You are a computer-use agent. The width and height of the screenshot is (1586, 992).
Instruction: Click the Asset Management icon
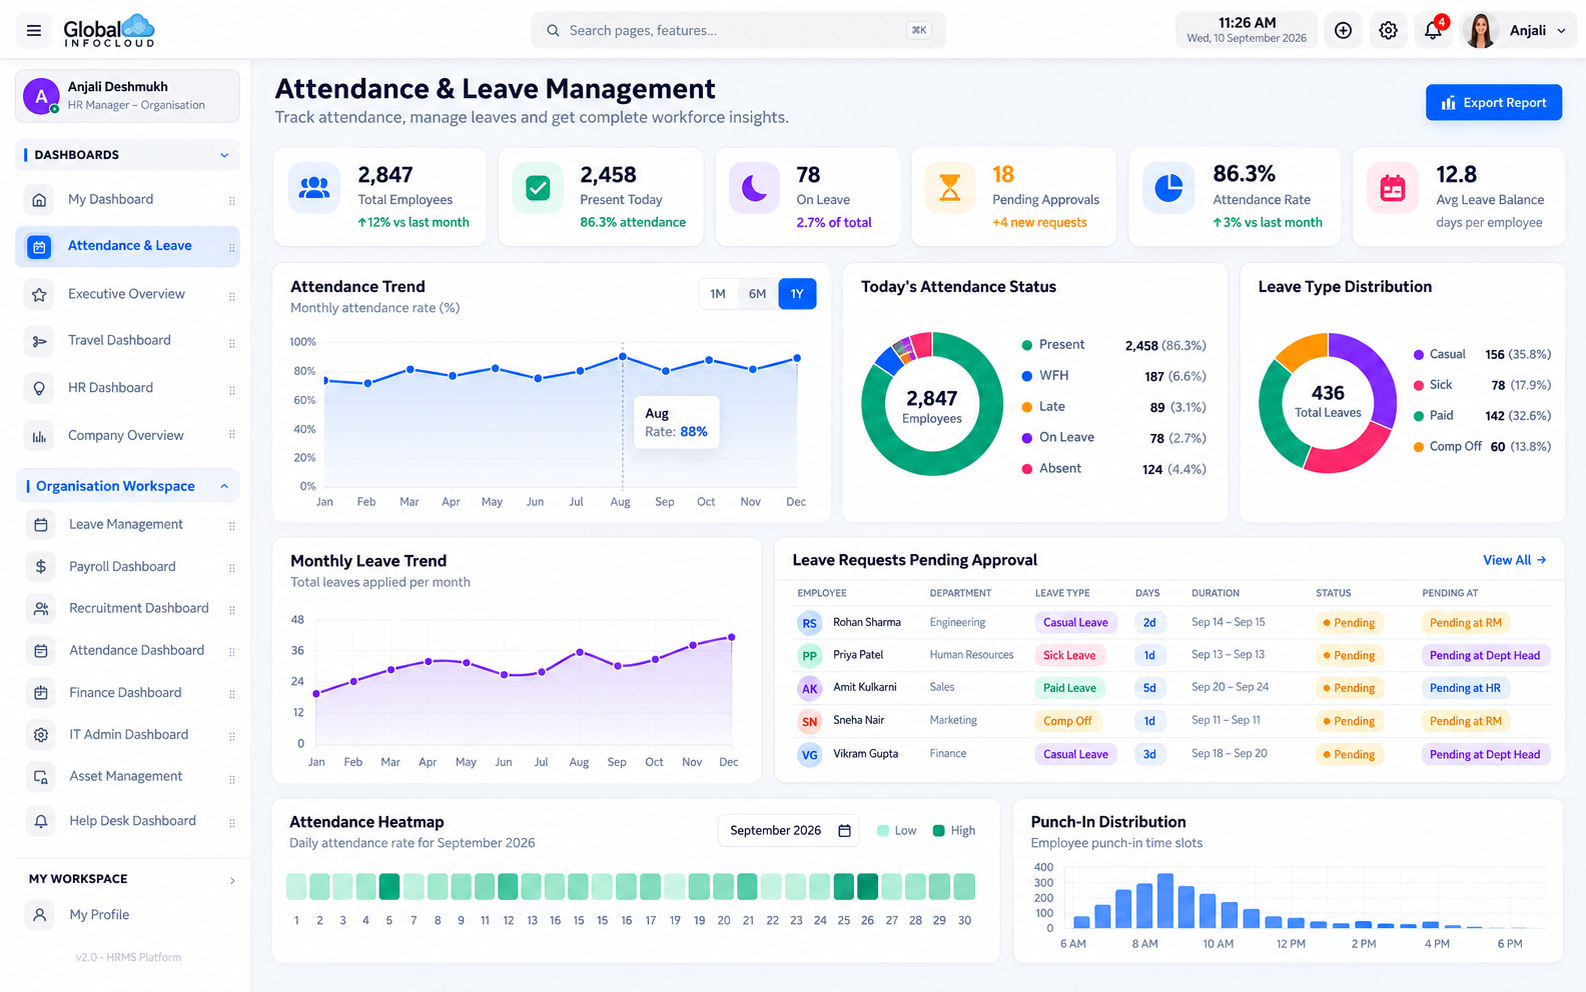point(41,777)
